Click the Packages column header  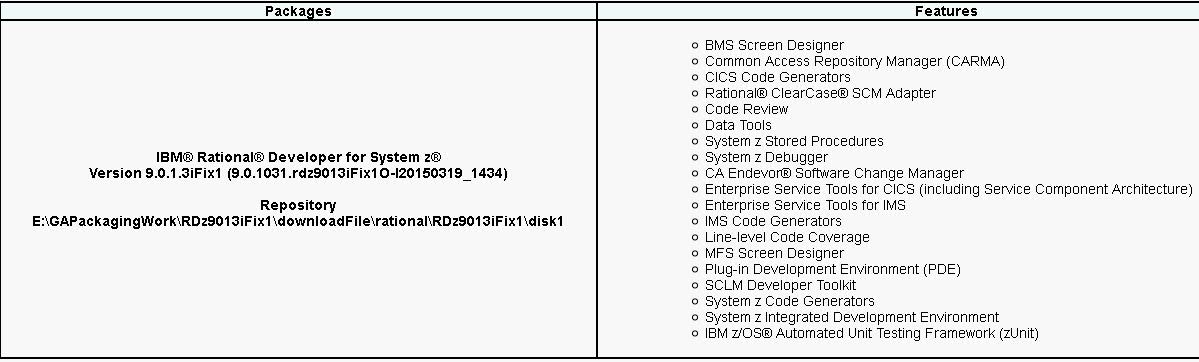click(x=298, y=11)
